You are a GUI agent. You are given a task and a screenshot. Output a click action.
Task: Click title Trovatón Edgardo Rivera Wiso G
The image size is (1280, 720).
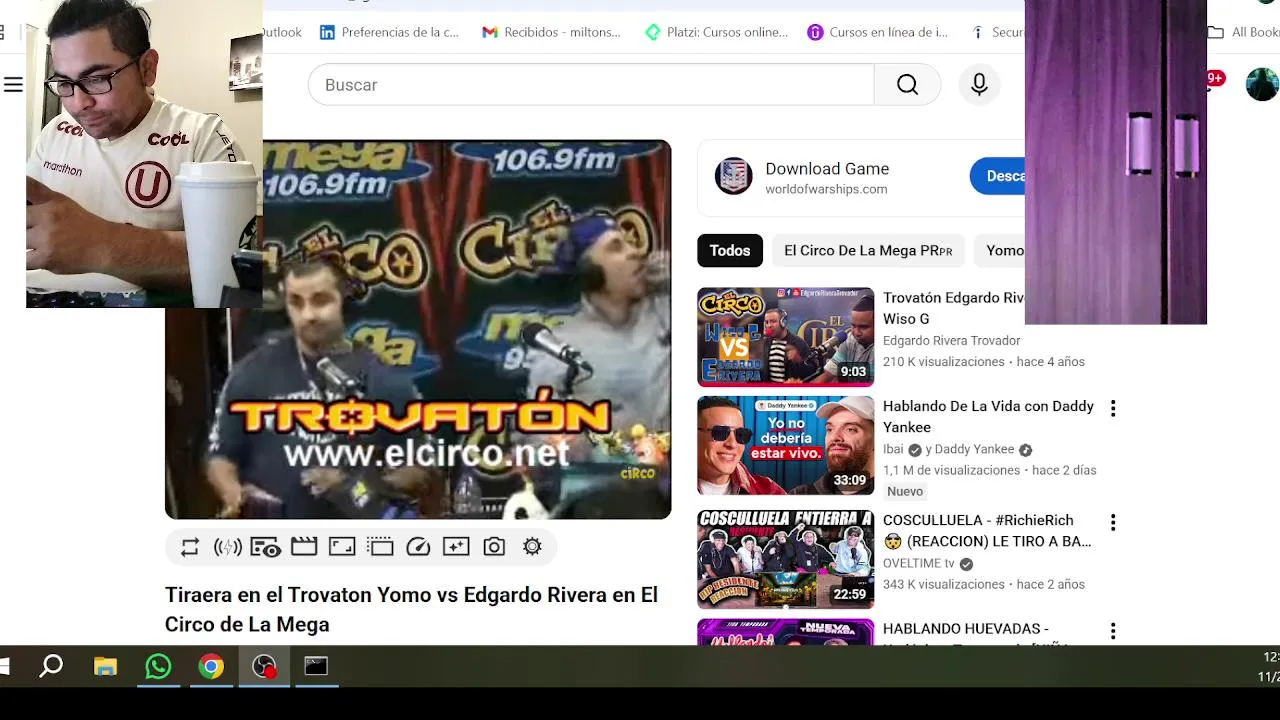pos(953,308)
